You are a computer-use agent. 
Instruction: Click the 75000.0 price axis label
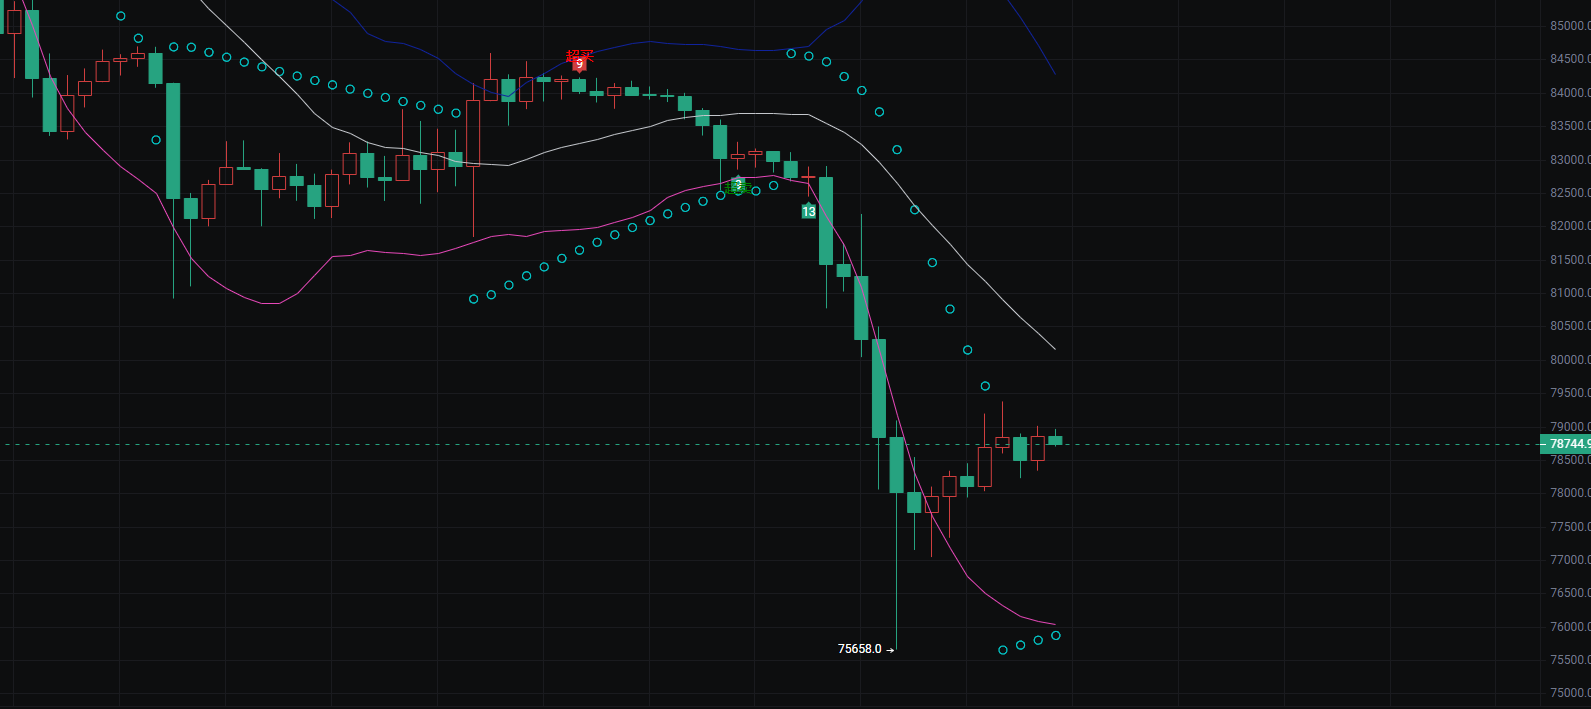[x=1570, y=693]
